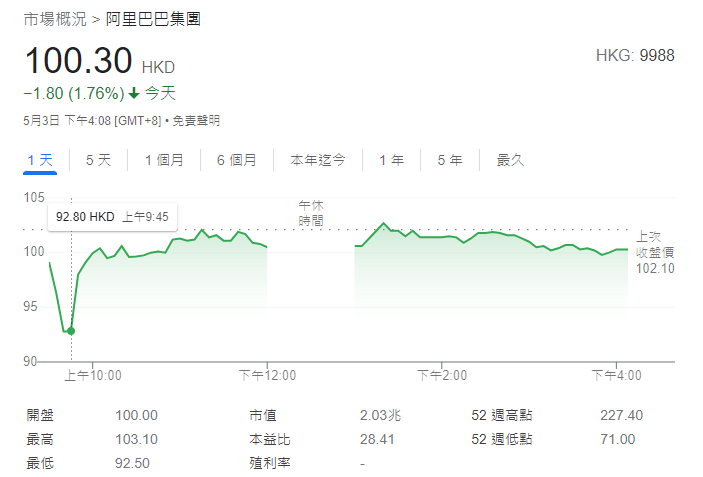
Task: Open the 市場概況 breadcrumb link
Action: [x=55, y=19]
